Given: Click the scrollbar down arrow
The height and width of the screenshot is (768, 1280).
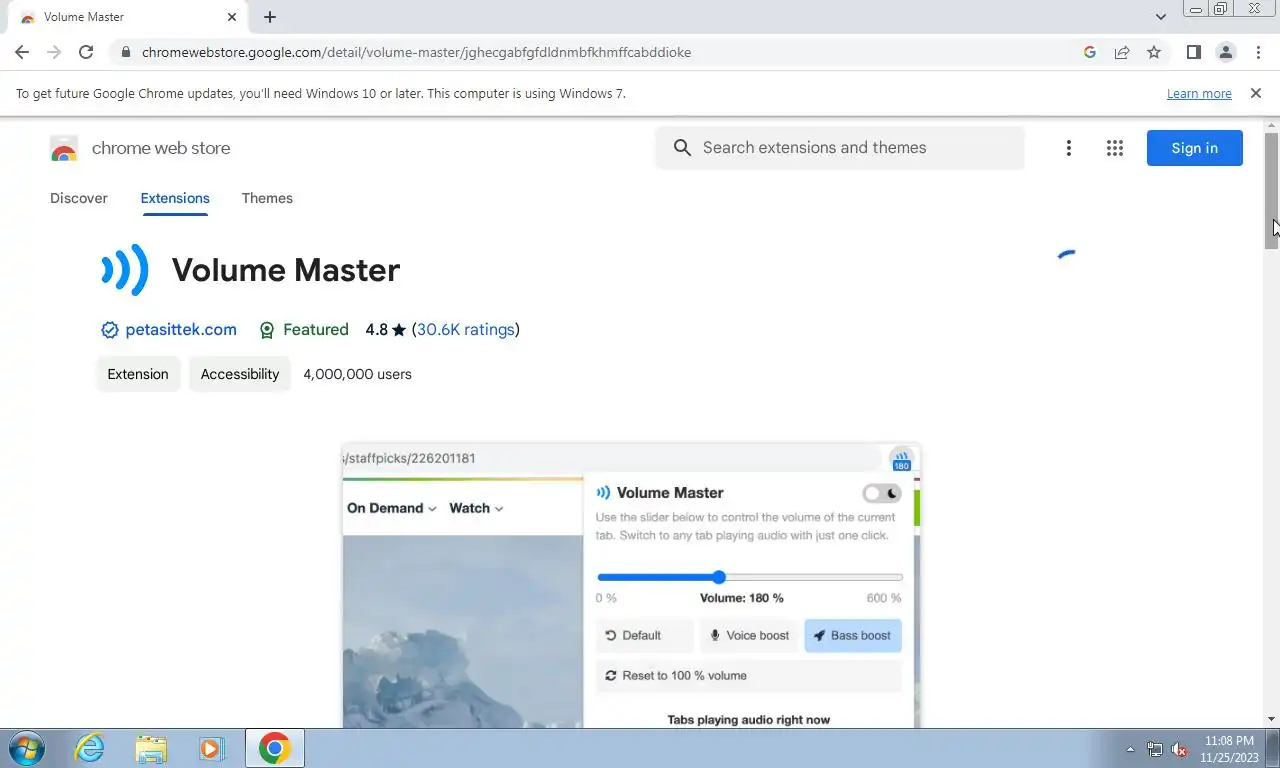Looking at the screenshot, I should (x=1272, y=720).
